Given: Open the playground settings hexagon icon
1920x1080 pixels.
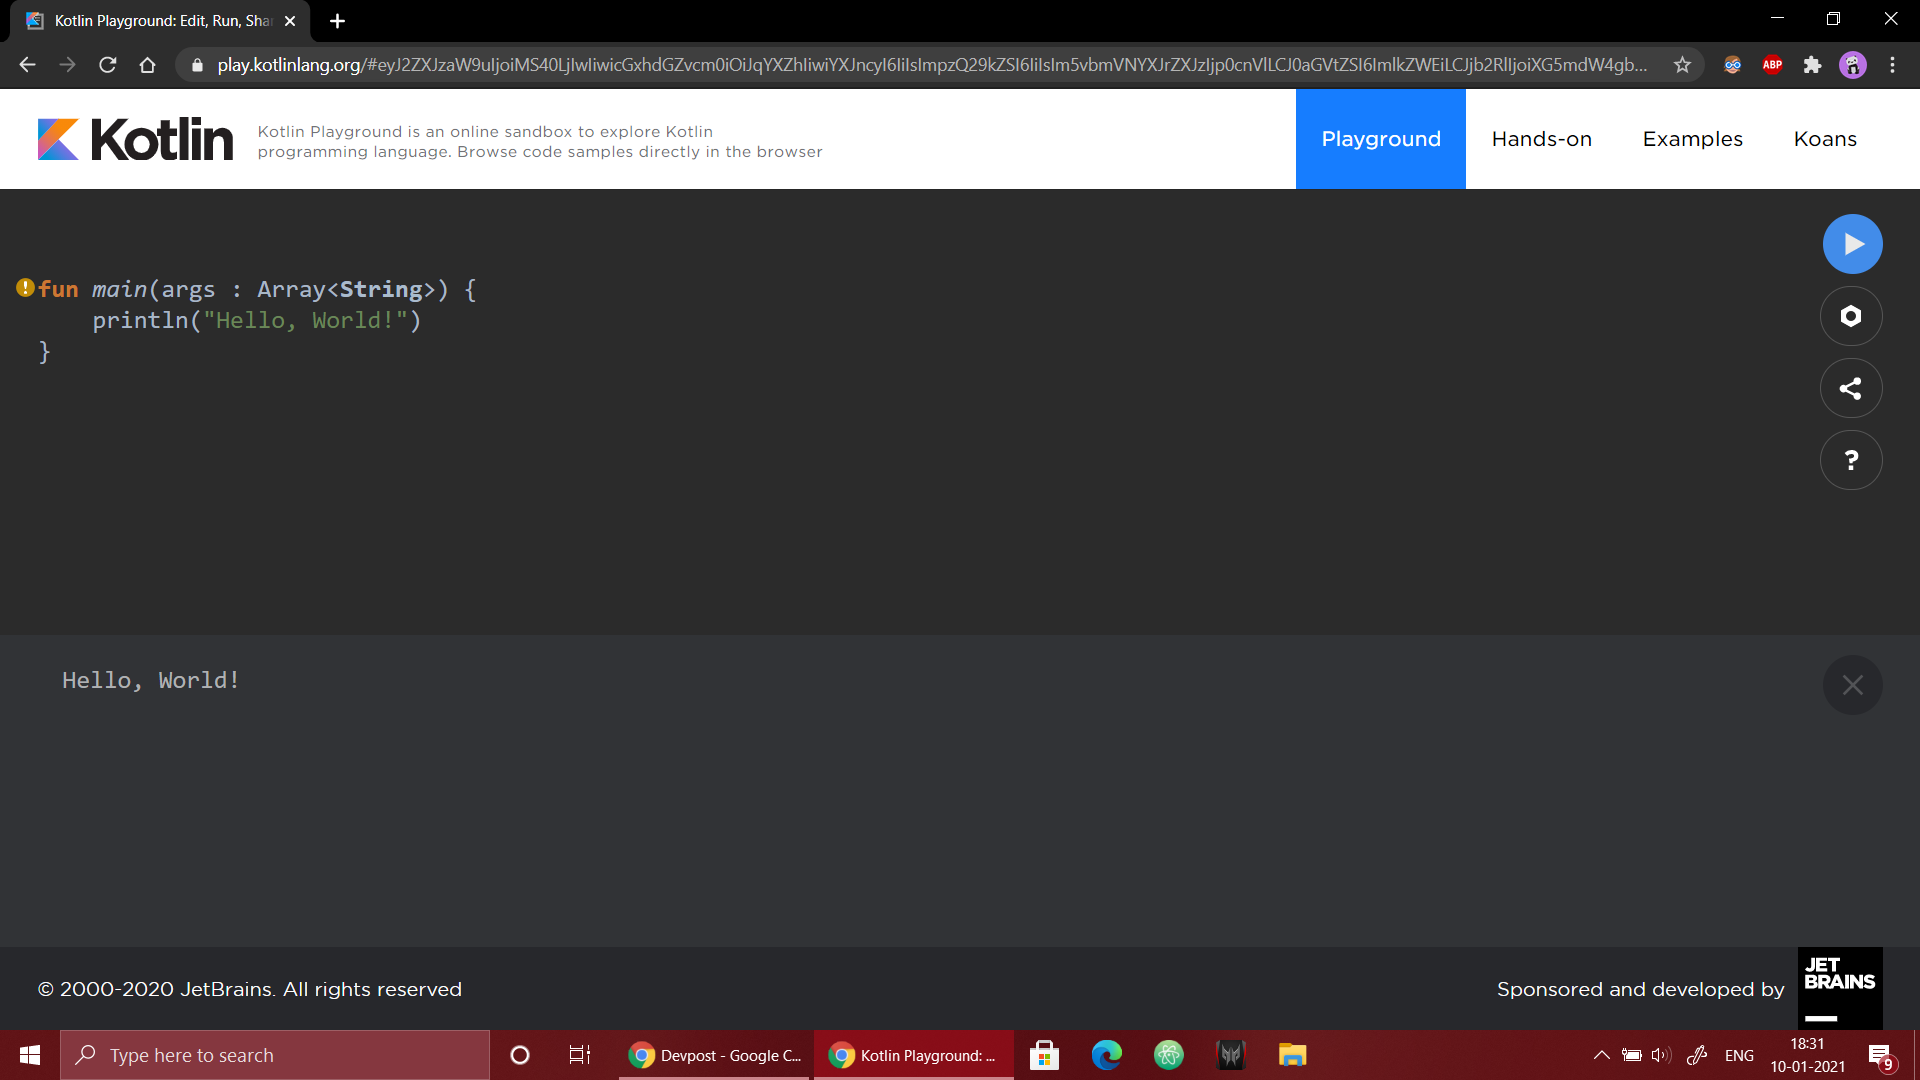Looking at the screenshot, I should [1851, 316].
